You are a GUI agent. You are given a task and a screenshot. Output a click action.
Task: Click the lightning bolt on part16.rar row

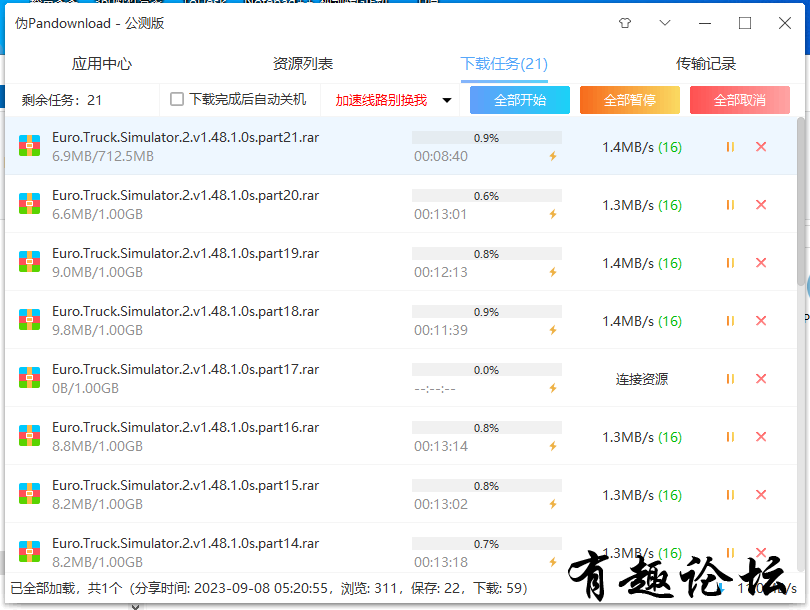[553, 446]
